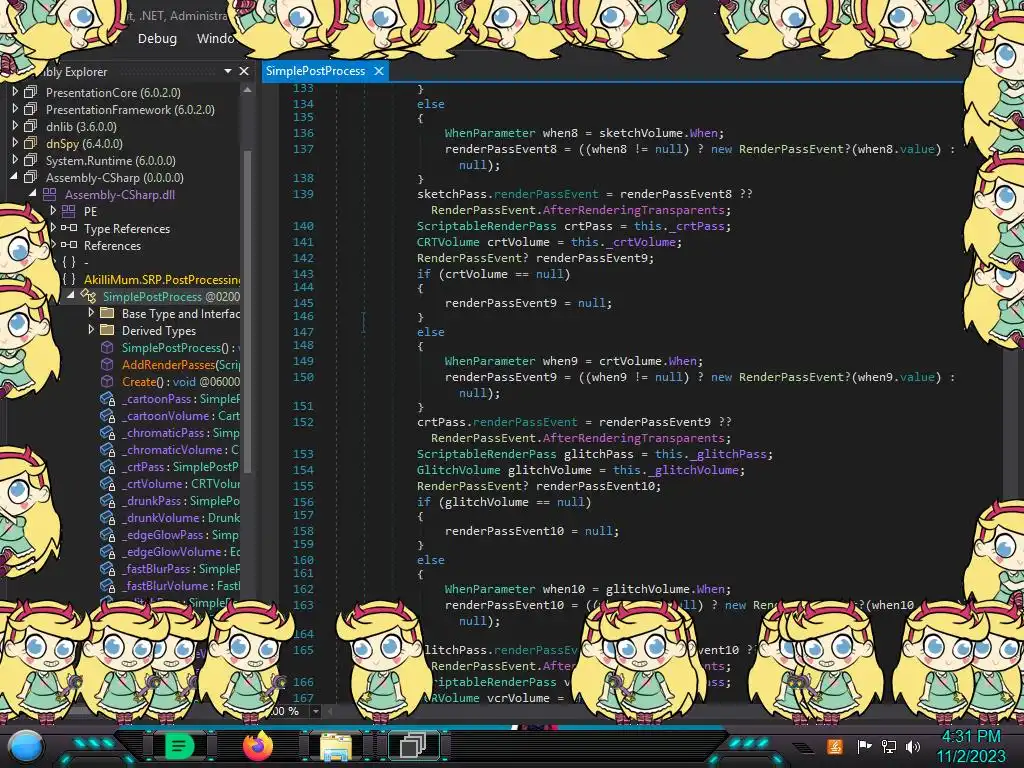Click the dnSpy assembly icon
The height and width of the screenshot is (768, 1024).
point(30,143)
